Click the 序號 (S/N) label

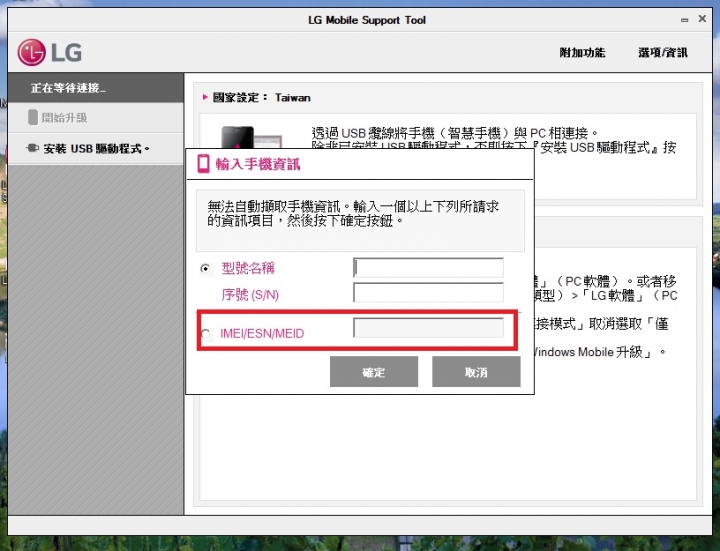tap(250, 294)
